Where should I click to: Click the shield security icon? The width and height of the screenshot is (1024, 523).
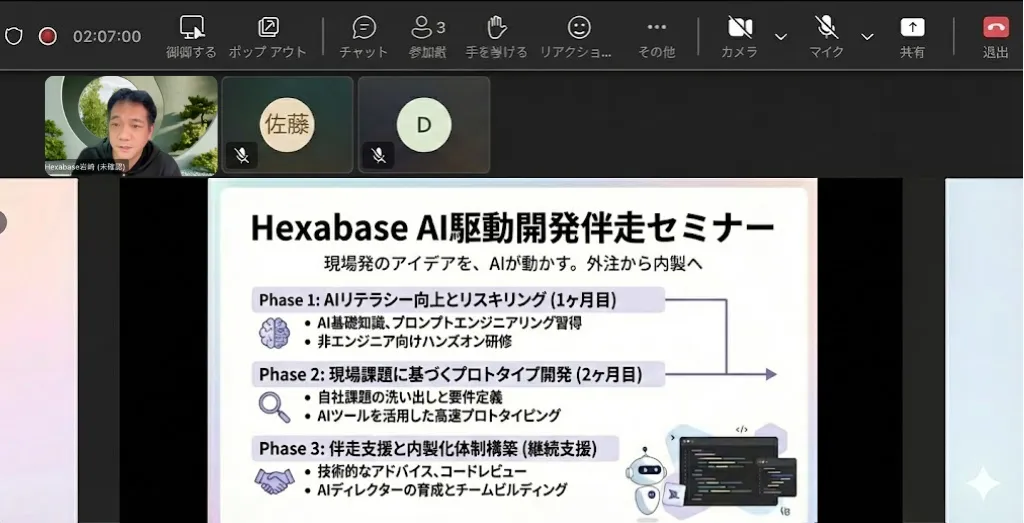click(x=14, y=36)
